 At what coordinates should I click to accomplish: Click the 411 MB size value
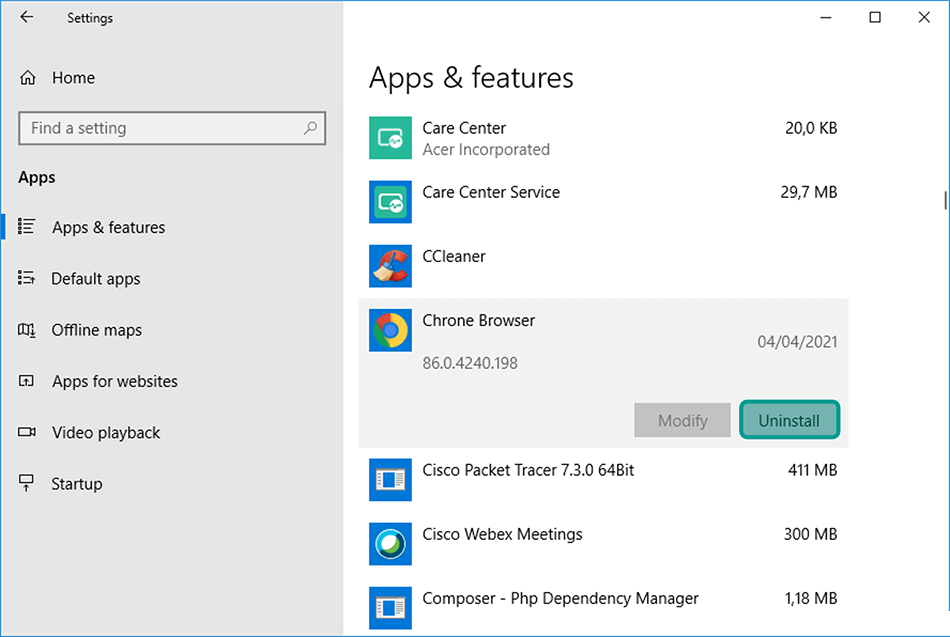click(x=812, y=470)
